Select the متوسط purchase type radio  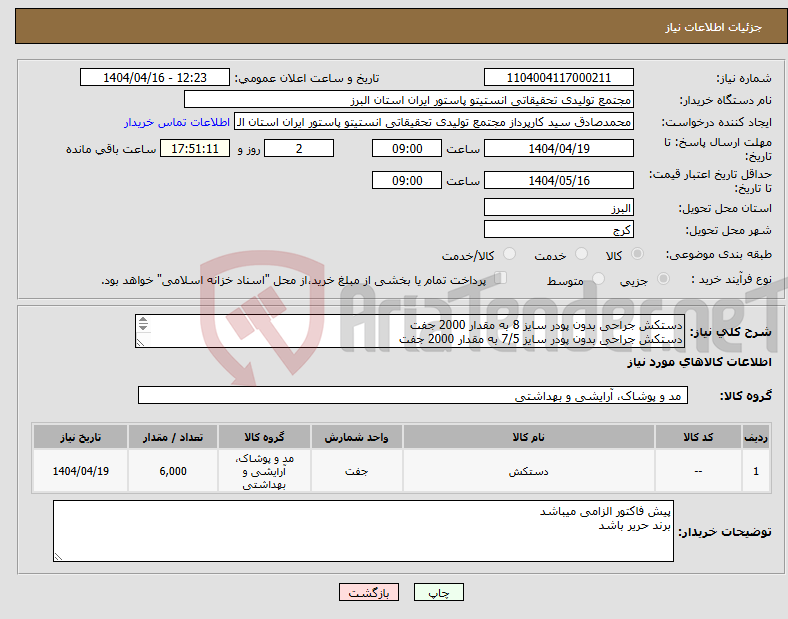(599, 279)
